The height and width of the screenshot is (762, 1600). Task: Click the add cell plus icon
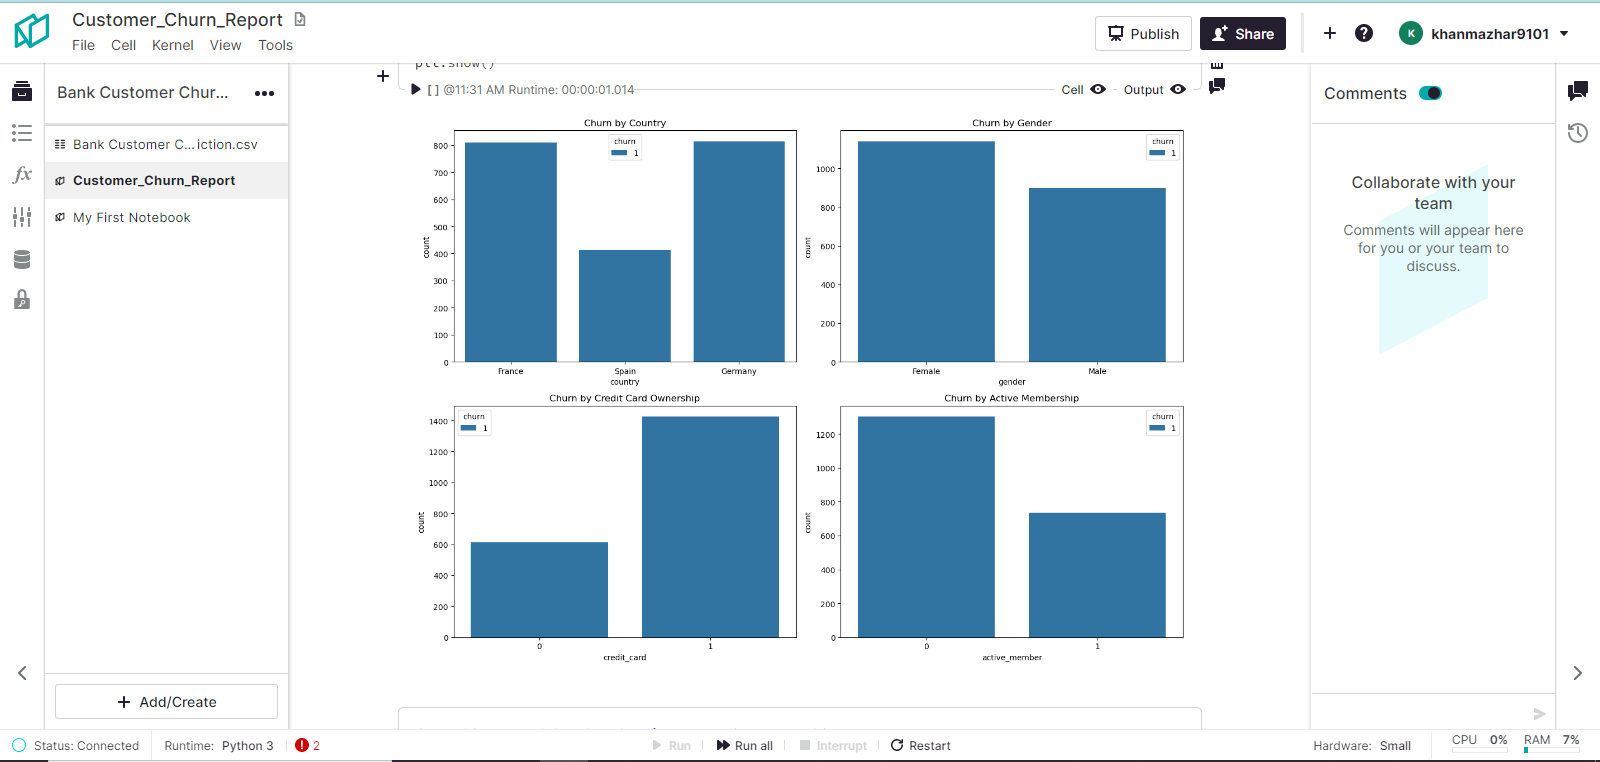tap(383, 76)
